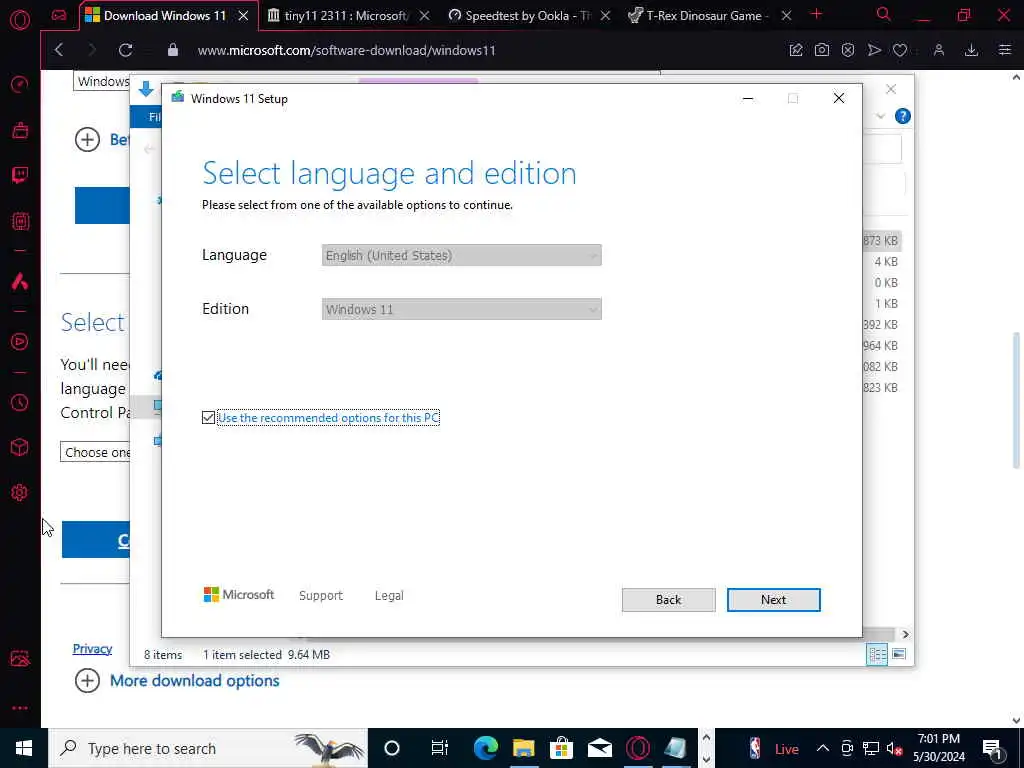
Task: Click the padlock site-security icon
Action: point(172,50)
